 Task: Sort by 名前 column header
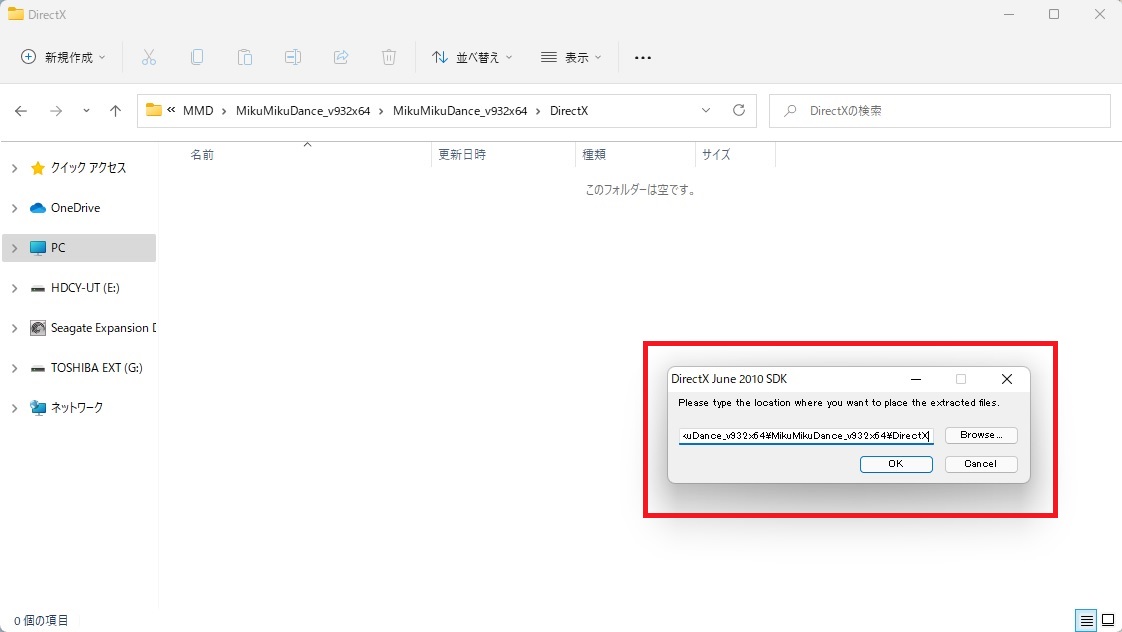tap(202, 155)
